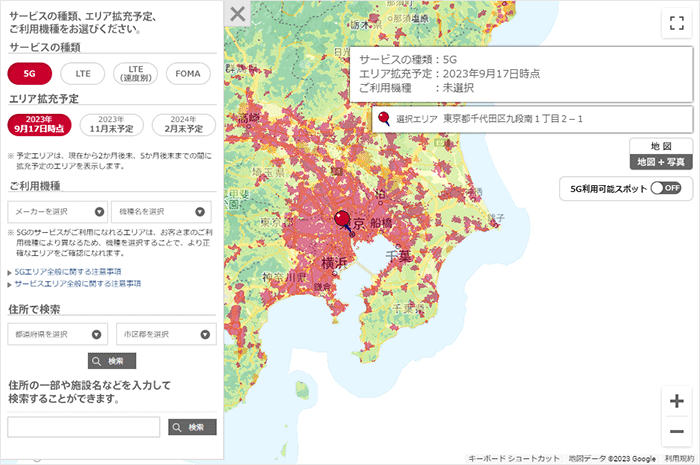Click the red pin on the Tokyo map
The height and width of the screenshot is (465, 700).
pos(342,219)
